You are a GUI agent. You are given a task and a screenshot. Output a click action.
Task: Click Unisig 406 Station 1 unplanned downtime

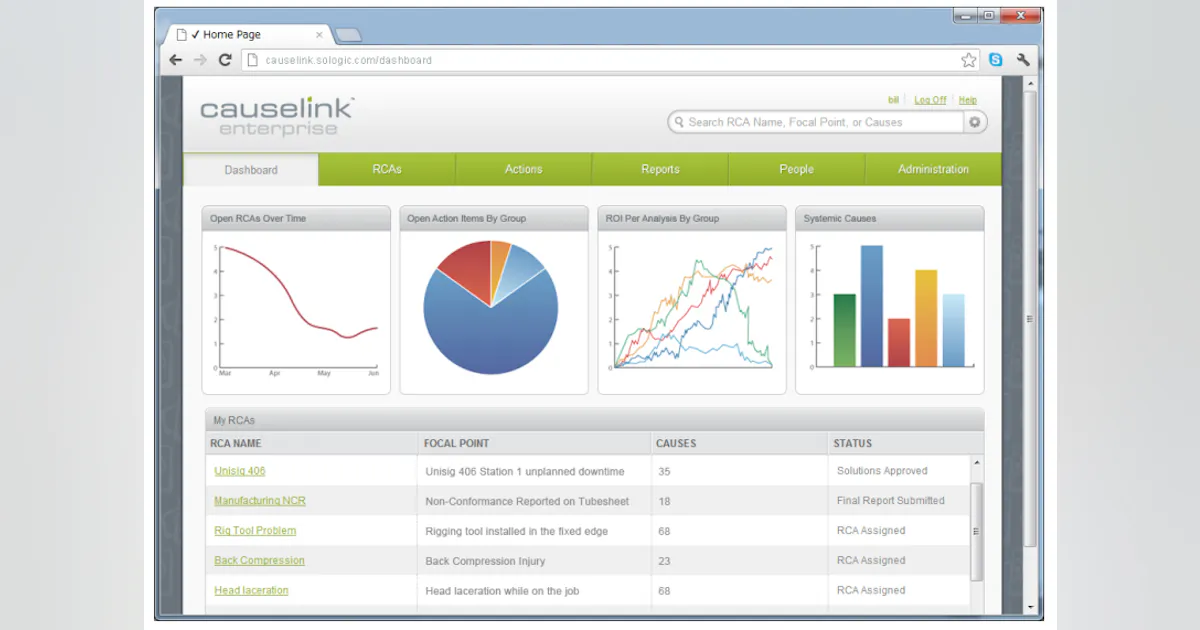525,471
